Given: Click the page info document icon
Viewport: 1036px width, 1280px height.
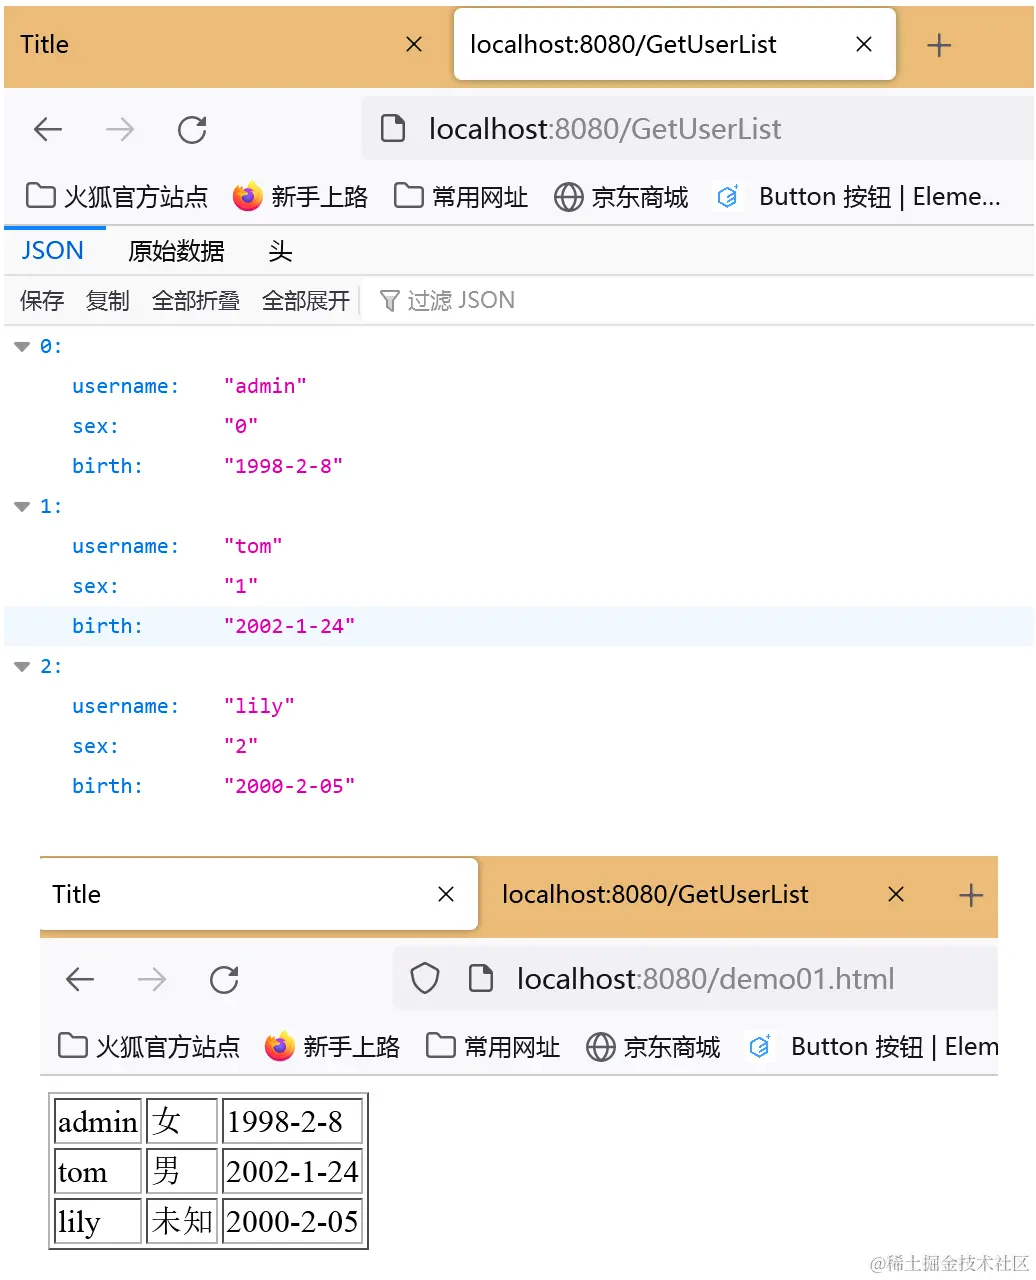Looking at the screenshot, I should click(x=392, y=129).
